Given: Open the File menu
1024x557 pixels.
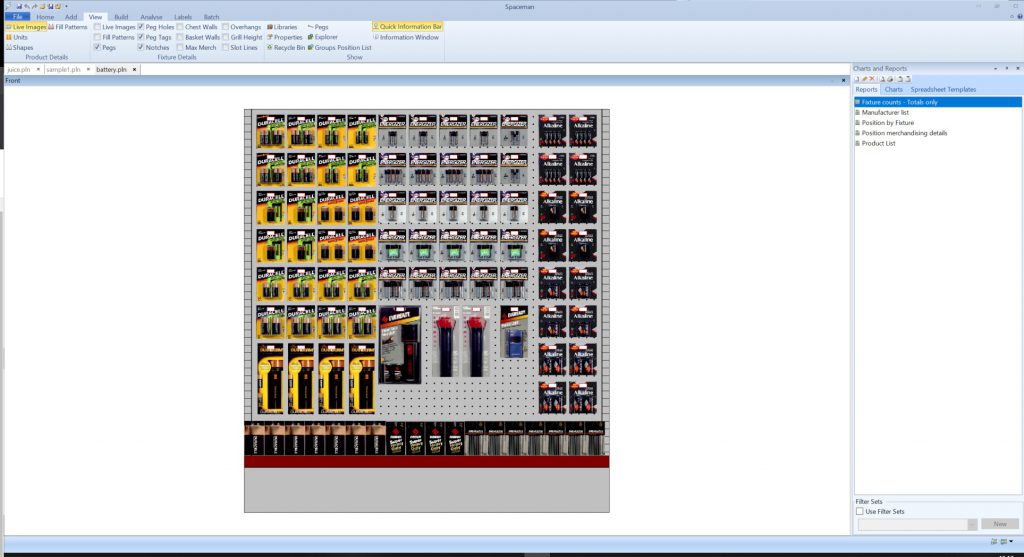Looking at the screenshot, I should (x=17, y=17).
